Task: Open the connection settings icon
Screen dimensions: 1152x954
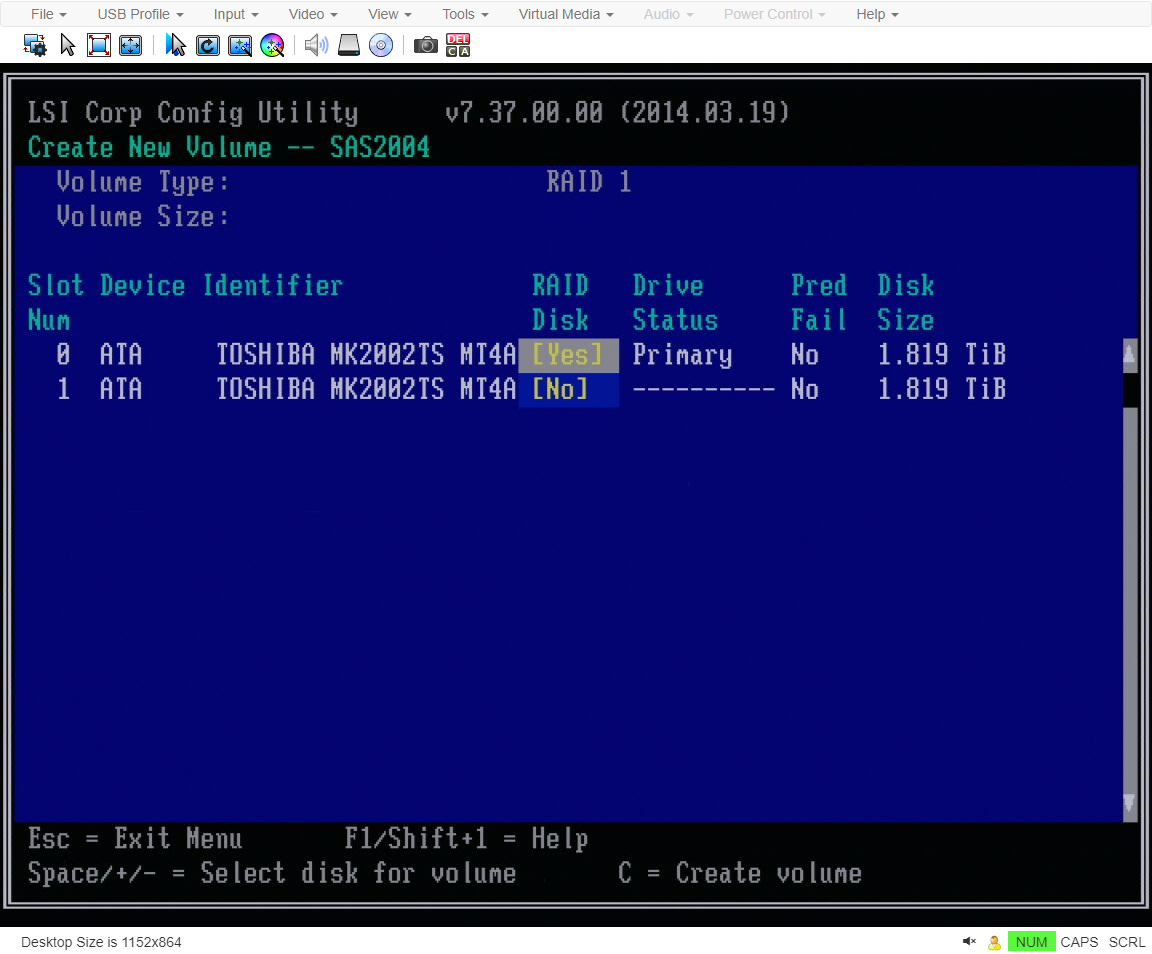Action: click(x=35, y=46)
